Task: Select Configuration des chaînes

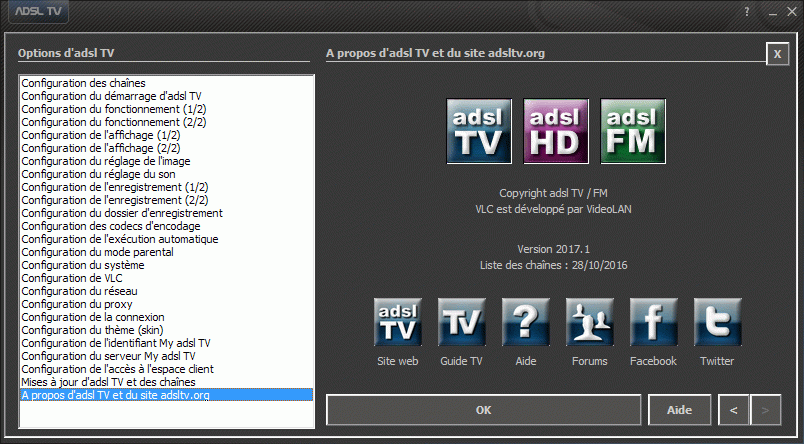Action: pos(166,83)
